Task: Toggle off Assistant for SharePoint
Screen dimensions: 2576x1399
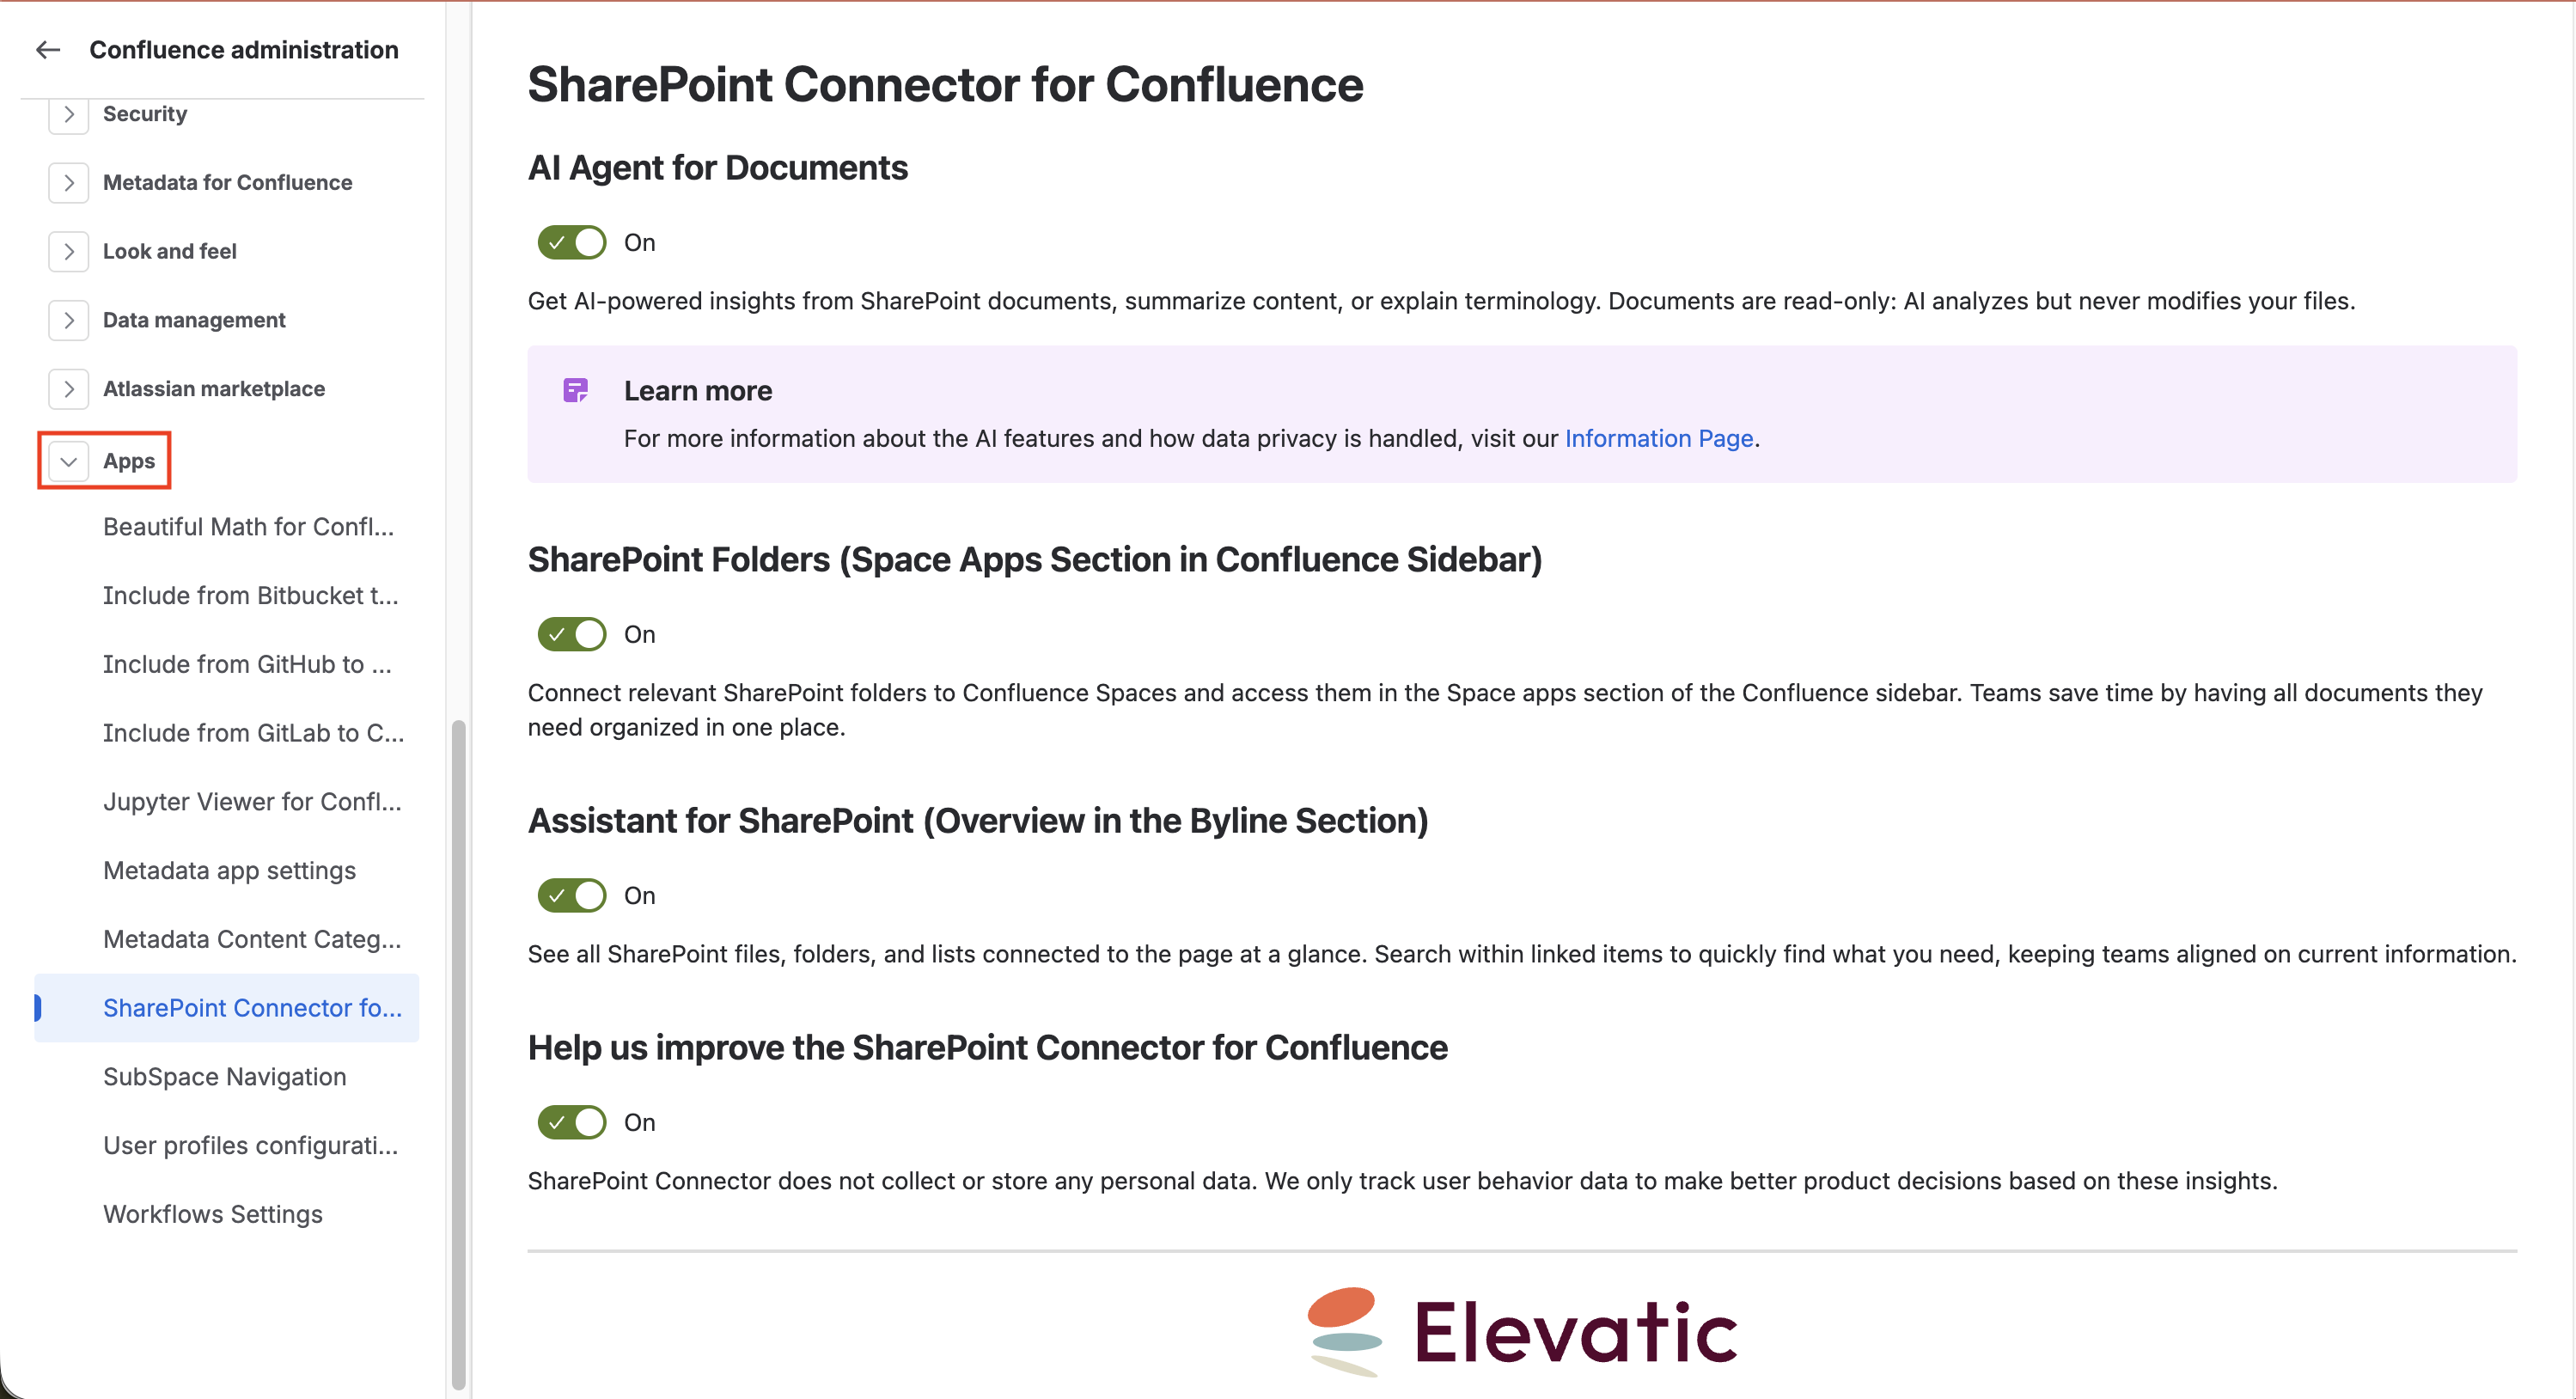Action: (x=572, y=895)
